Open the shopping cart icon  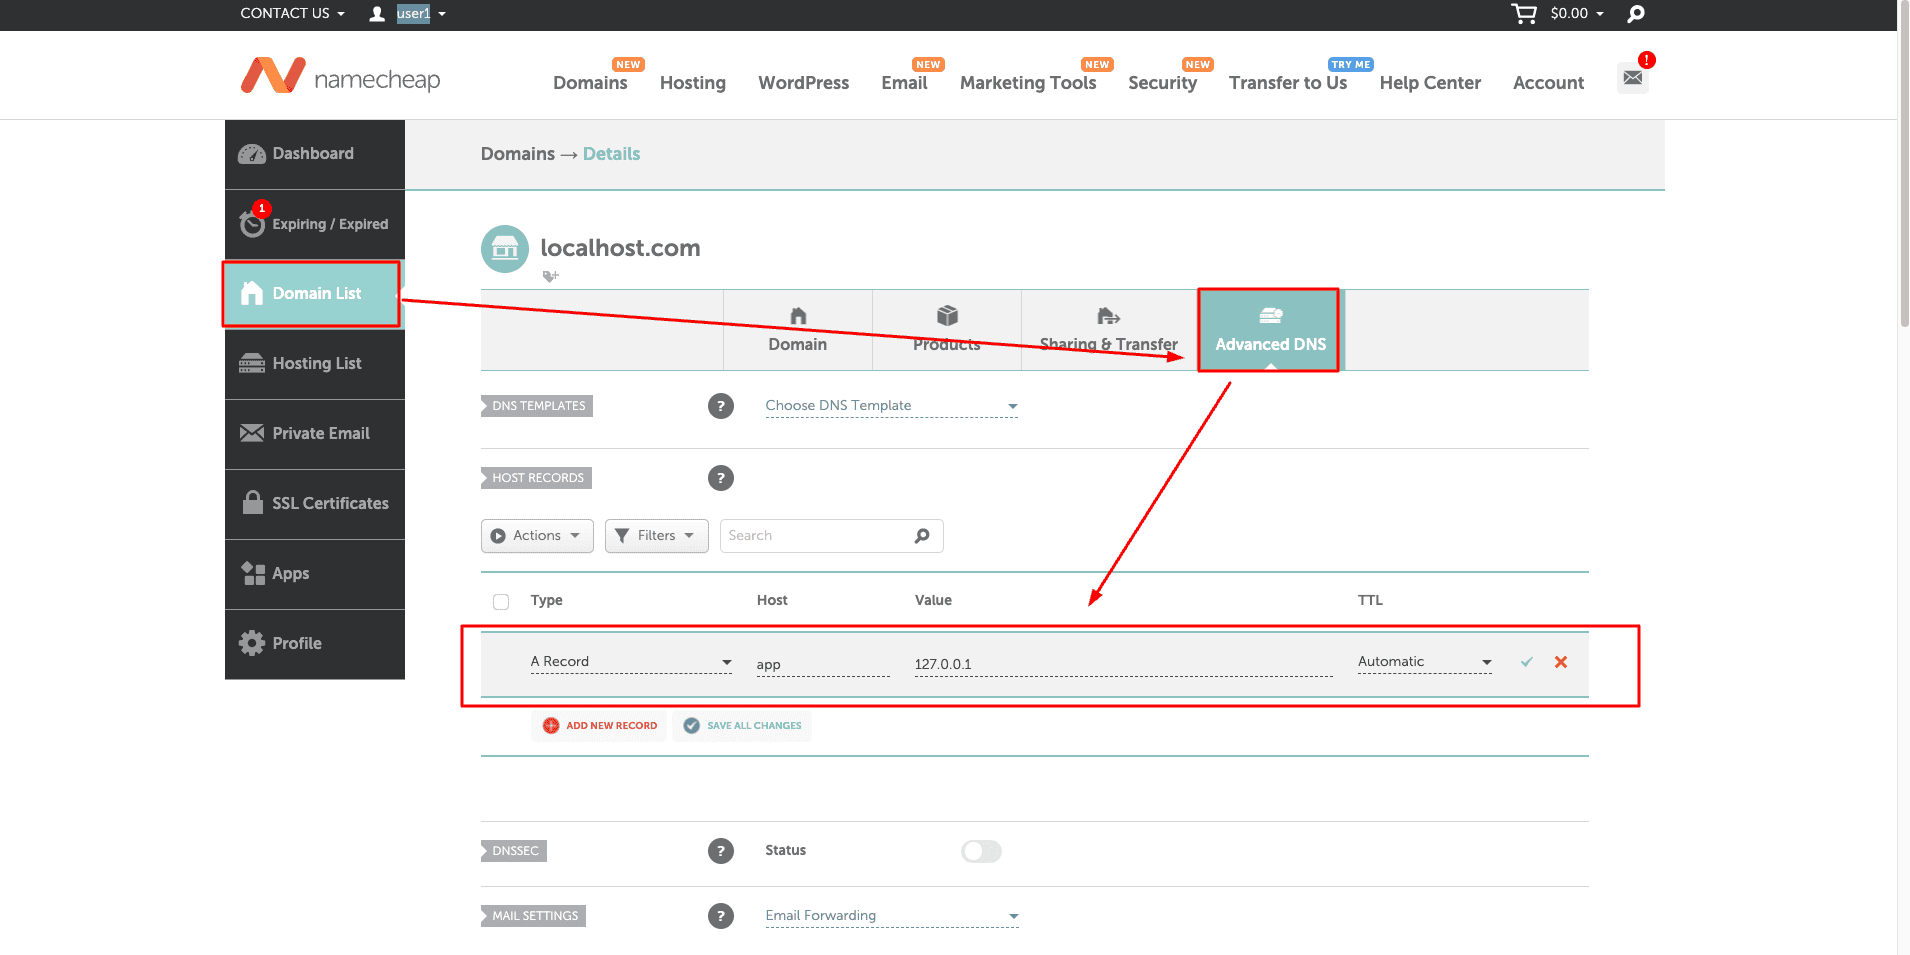[x=1524, y=14]
